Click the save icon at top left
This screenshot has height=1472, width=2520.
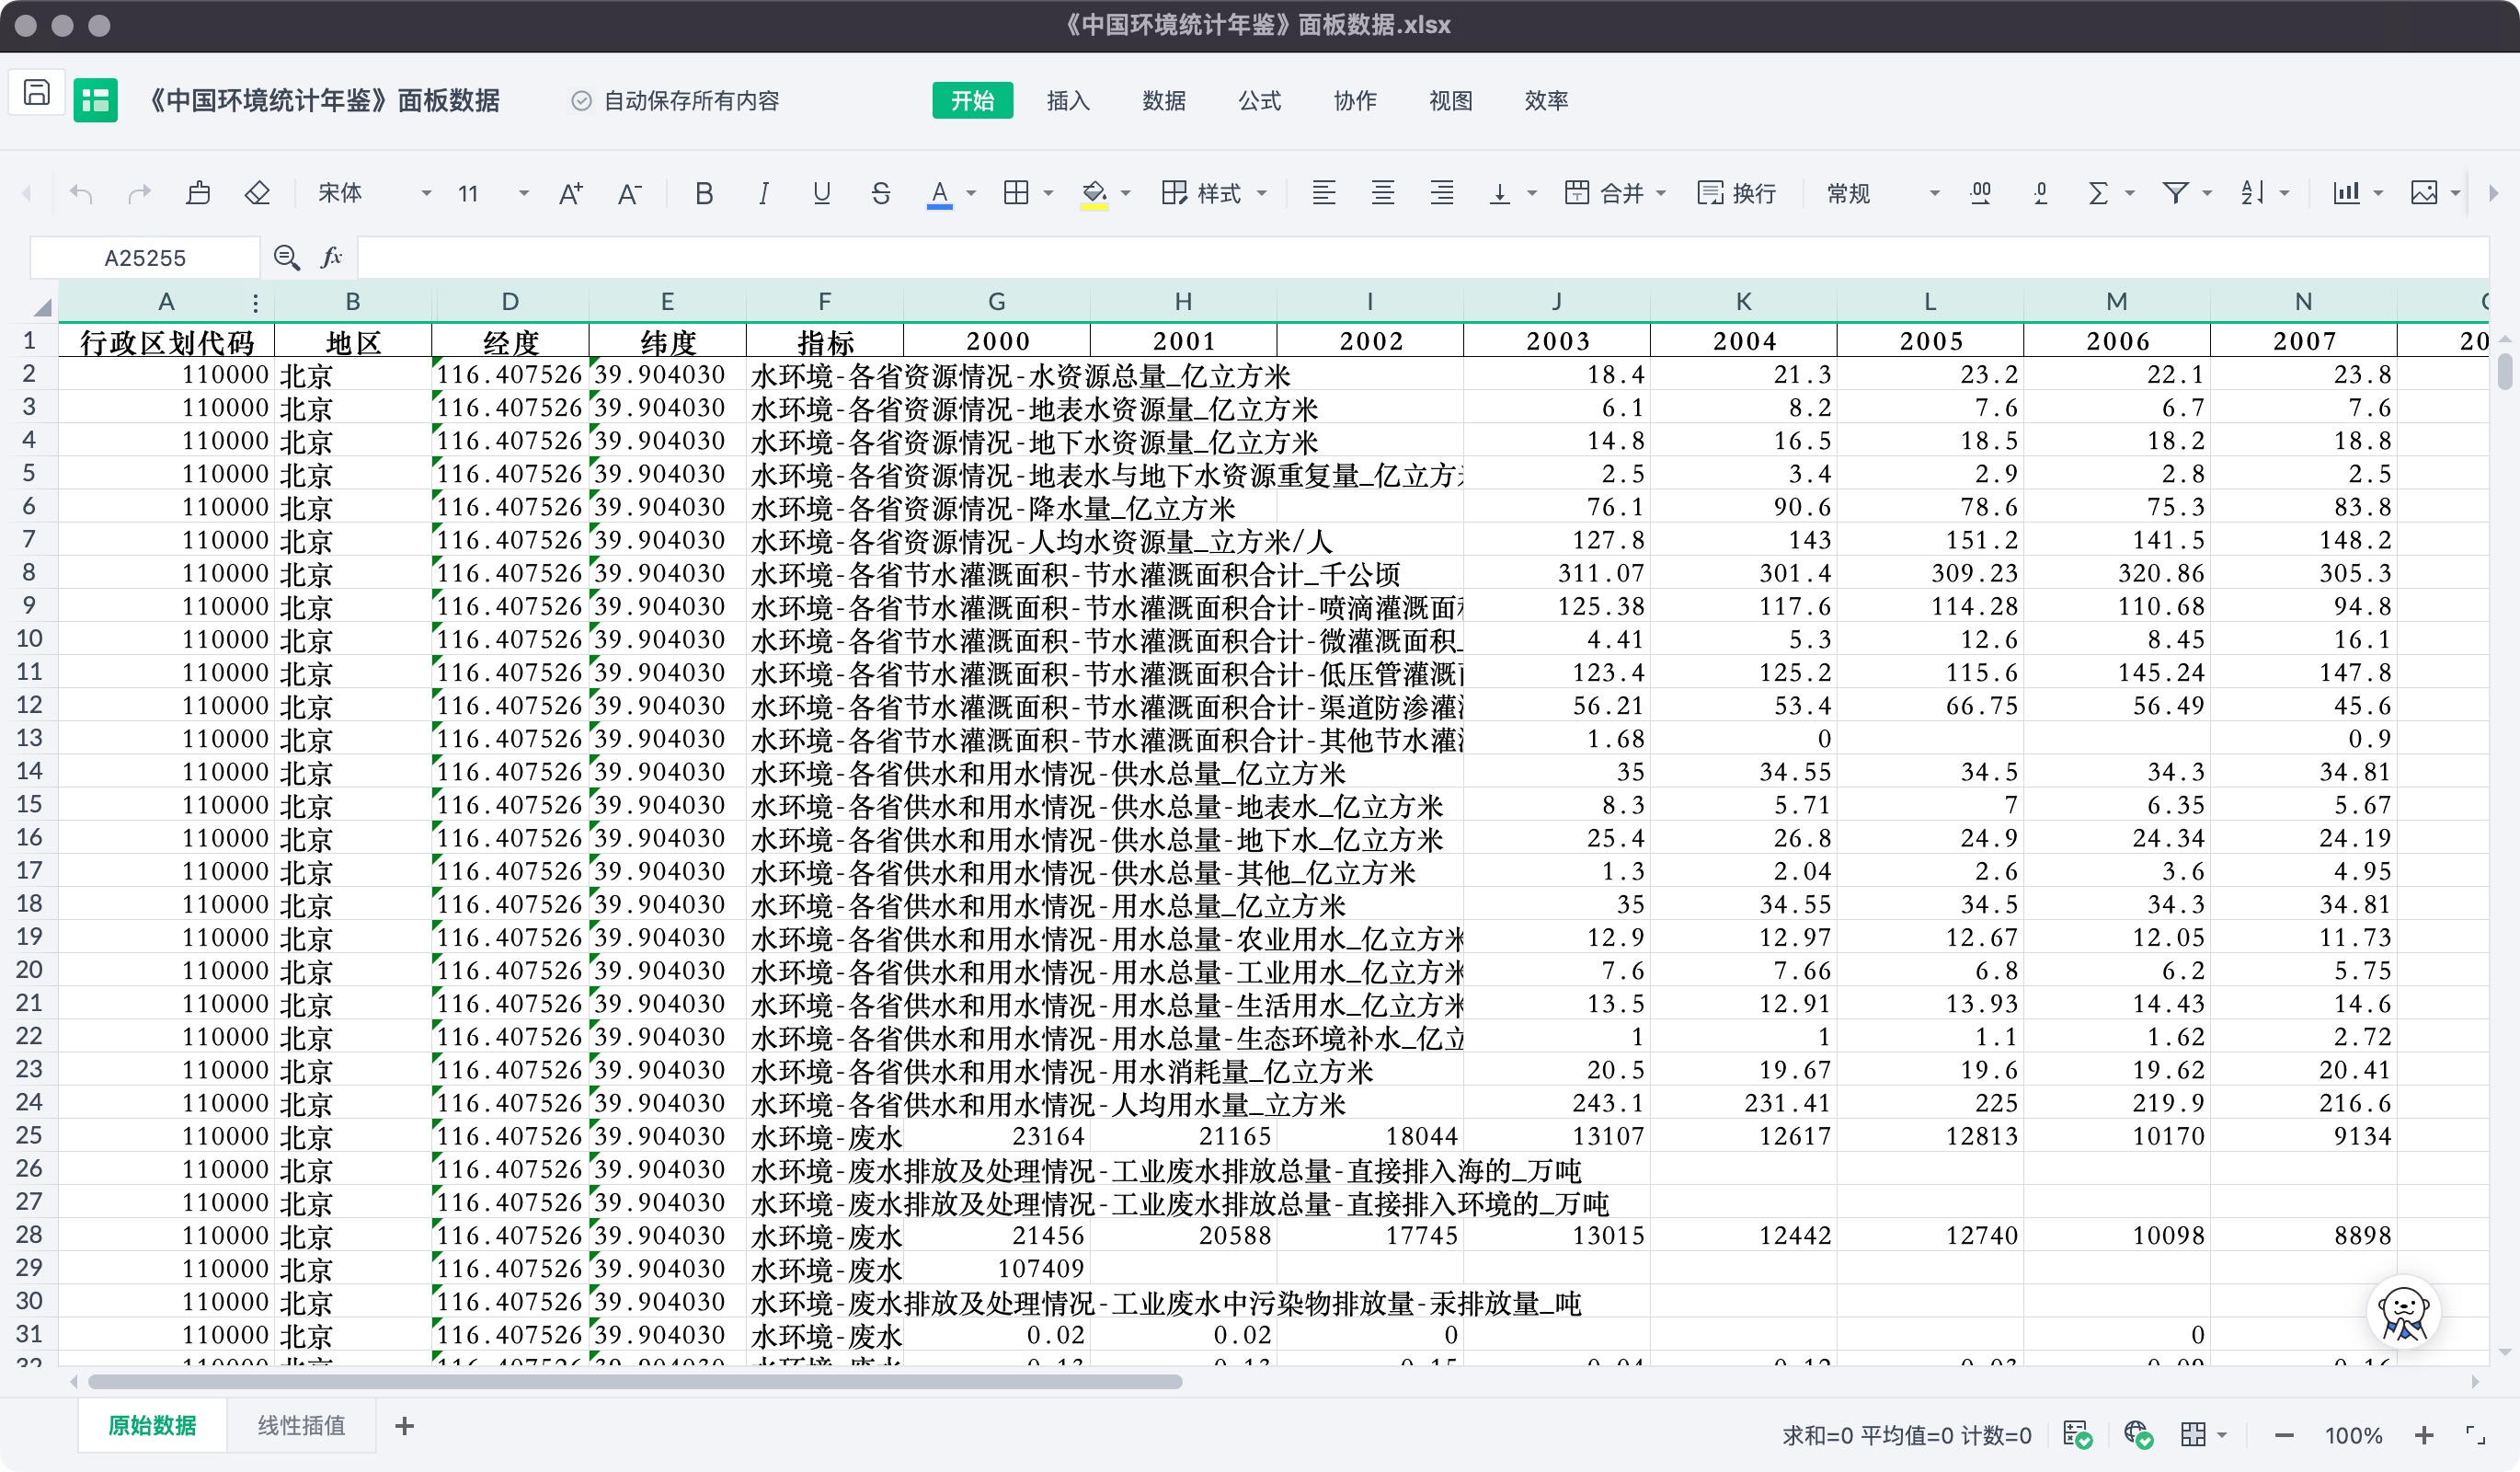coord(37,94)
